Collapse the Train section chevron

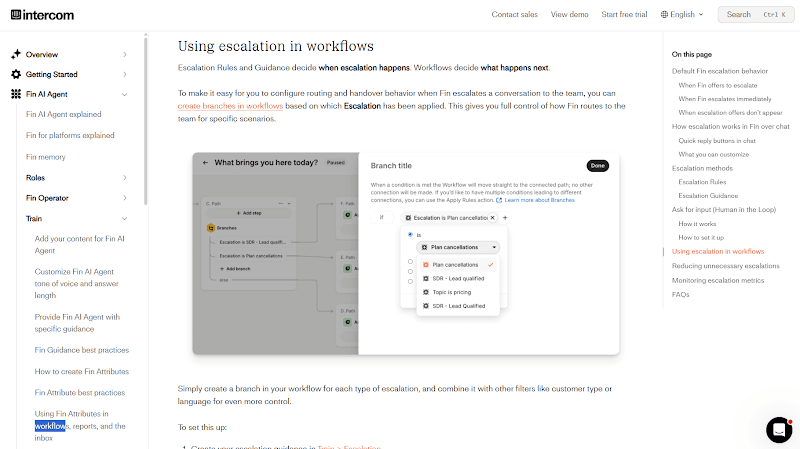124,218
